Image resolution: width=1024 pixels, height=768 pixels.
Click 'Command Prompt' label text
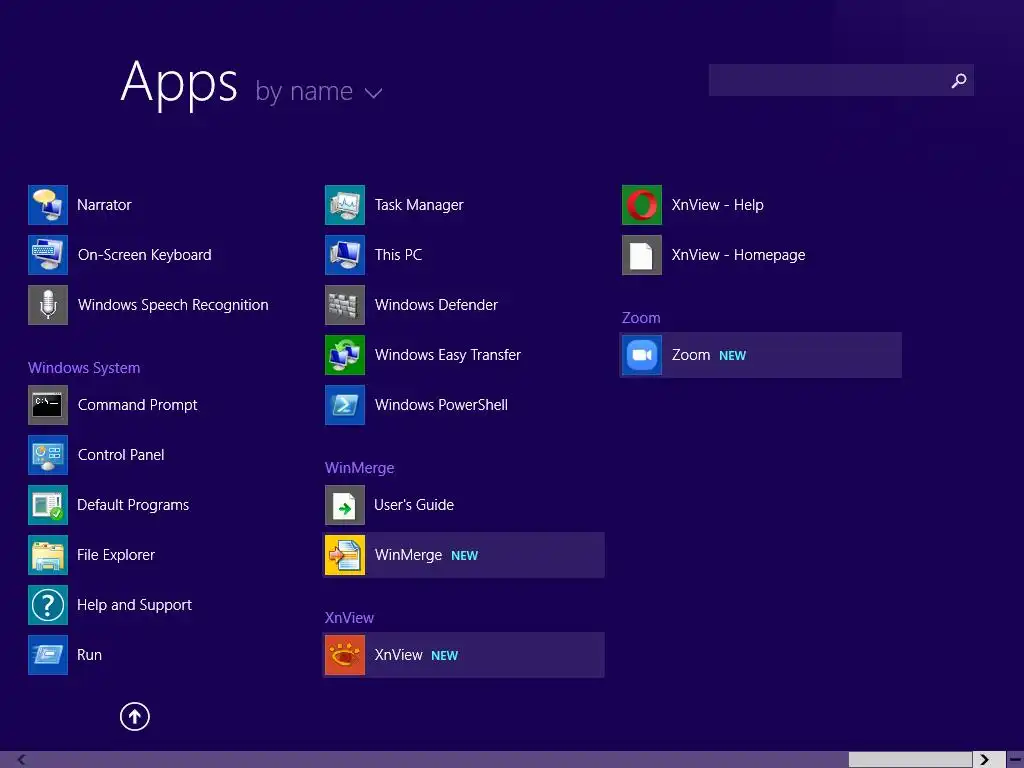(137, 405)
